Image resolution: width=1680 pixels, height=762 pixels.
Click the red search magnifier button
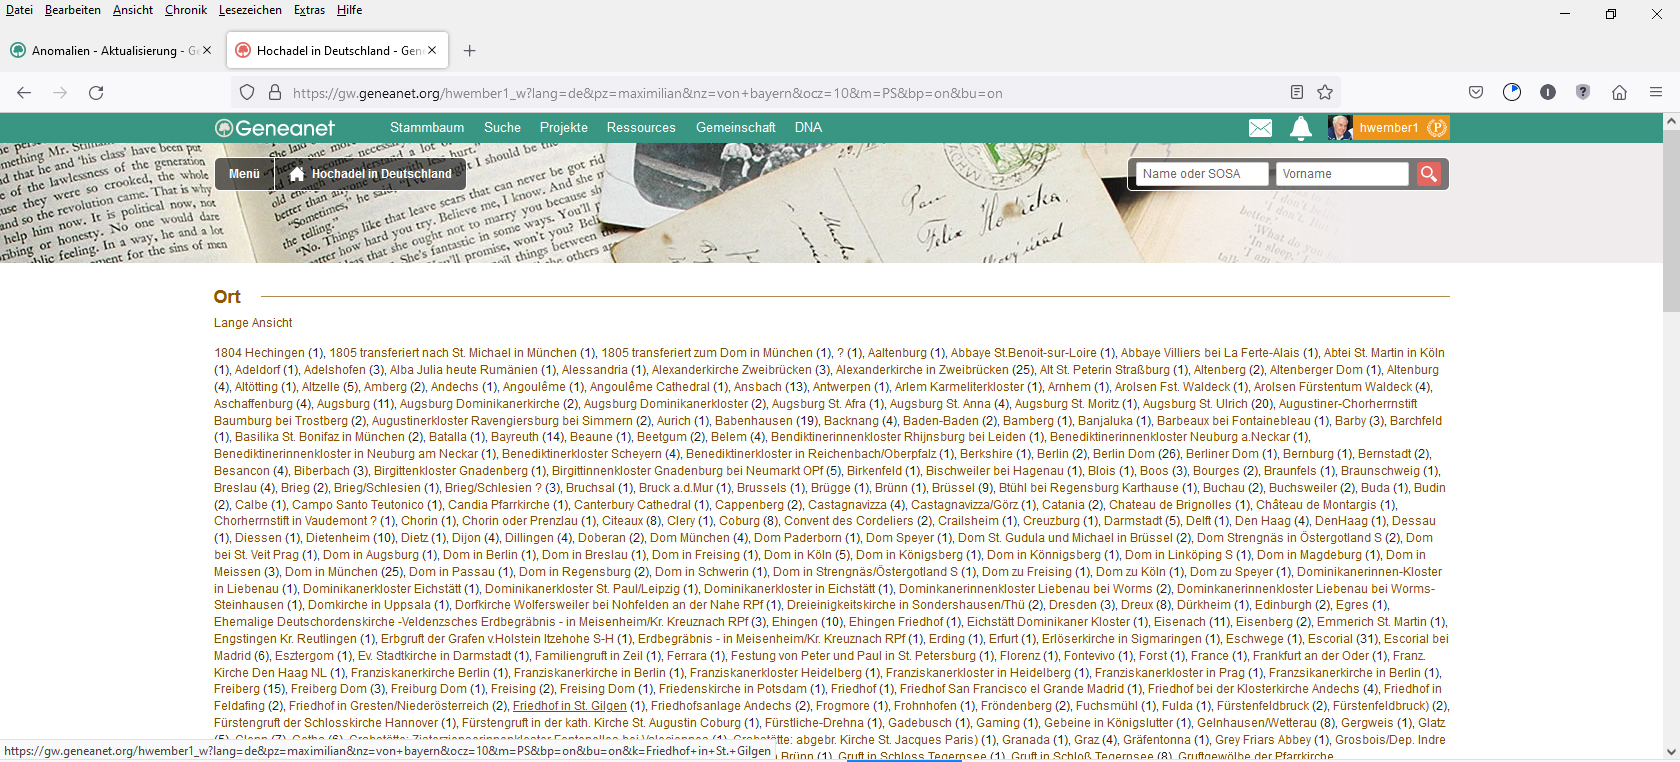(1429, 174)
